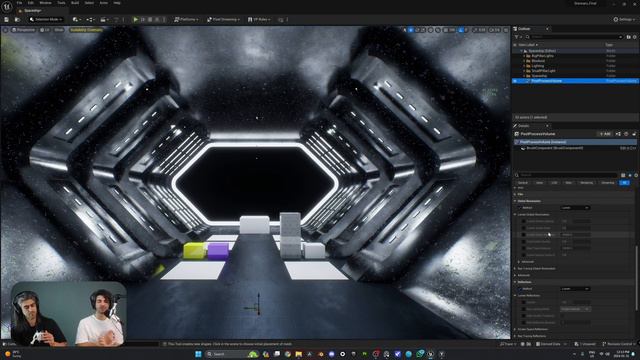Enable Lumen Scene Detail override checkbox
This screenshot has width=640, height=360.
[524, 228]
